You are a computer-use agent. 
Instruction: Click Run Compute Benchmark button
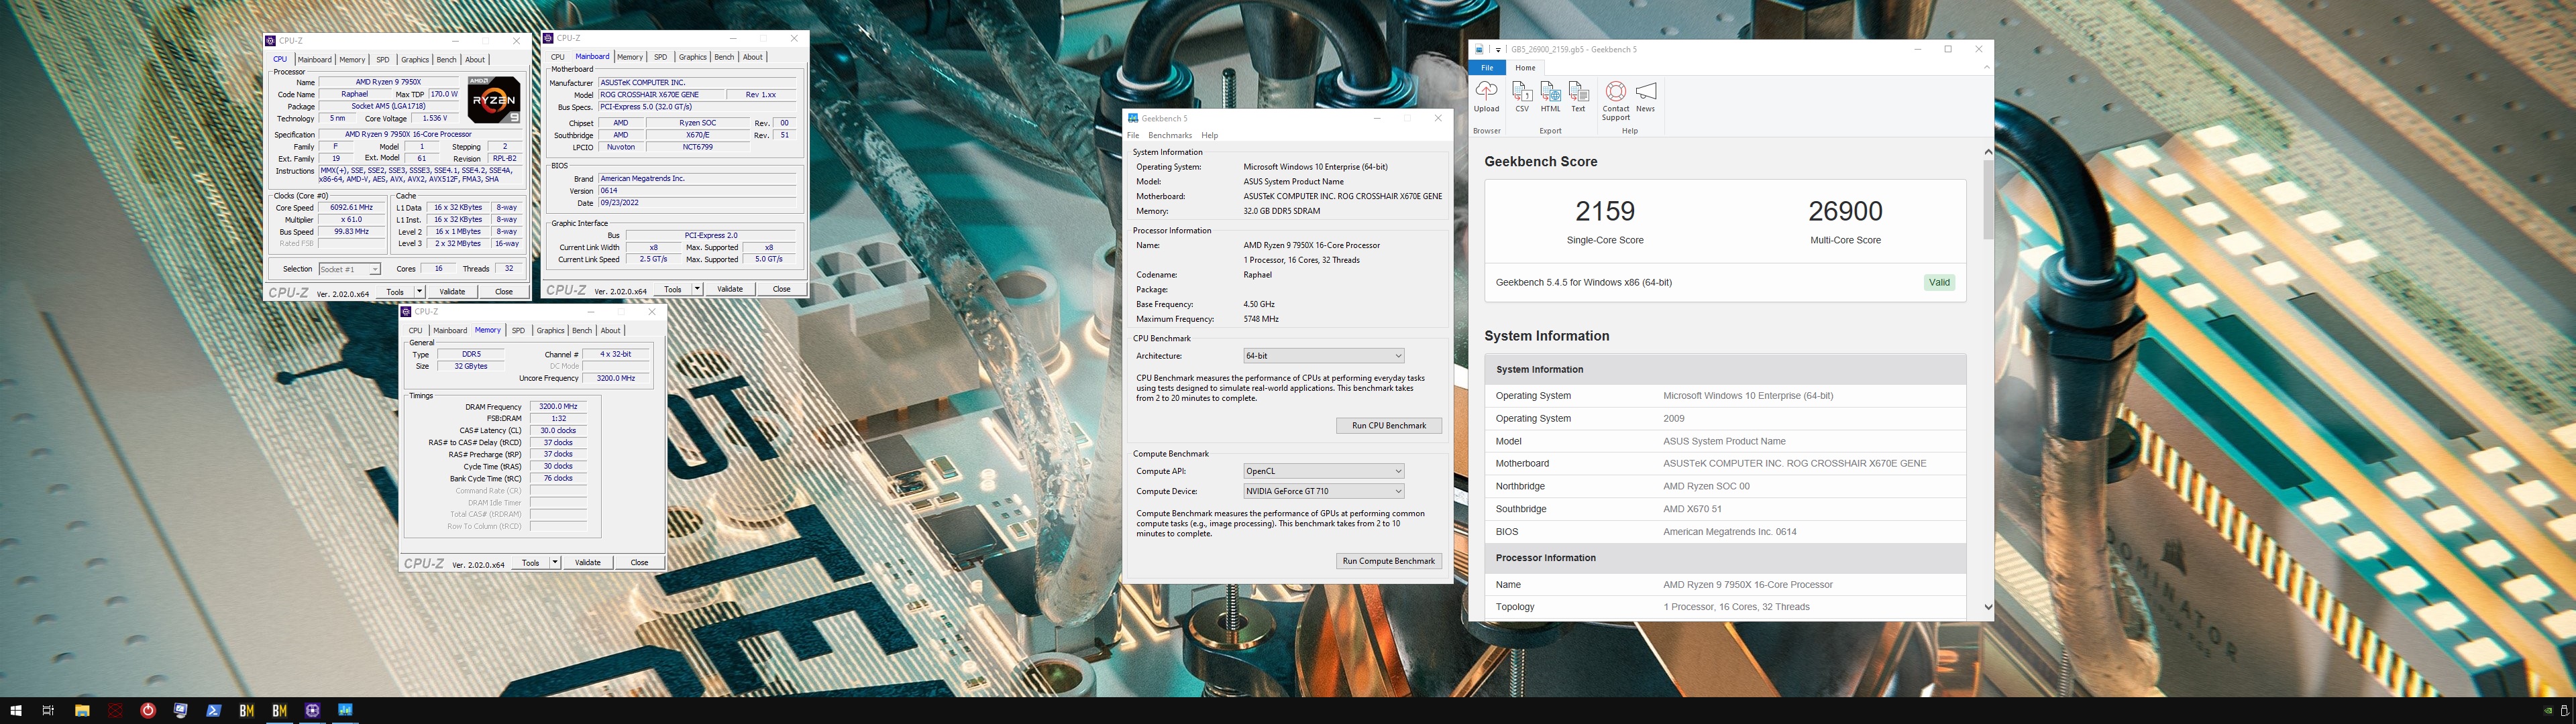tap(1389, 561)
